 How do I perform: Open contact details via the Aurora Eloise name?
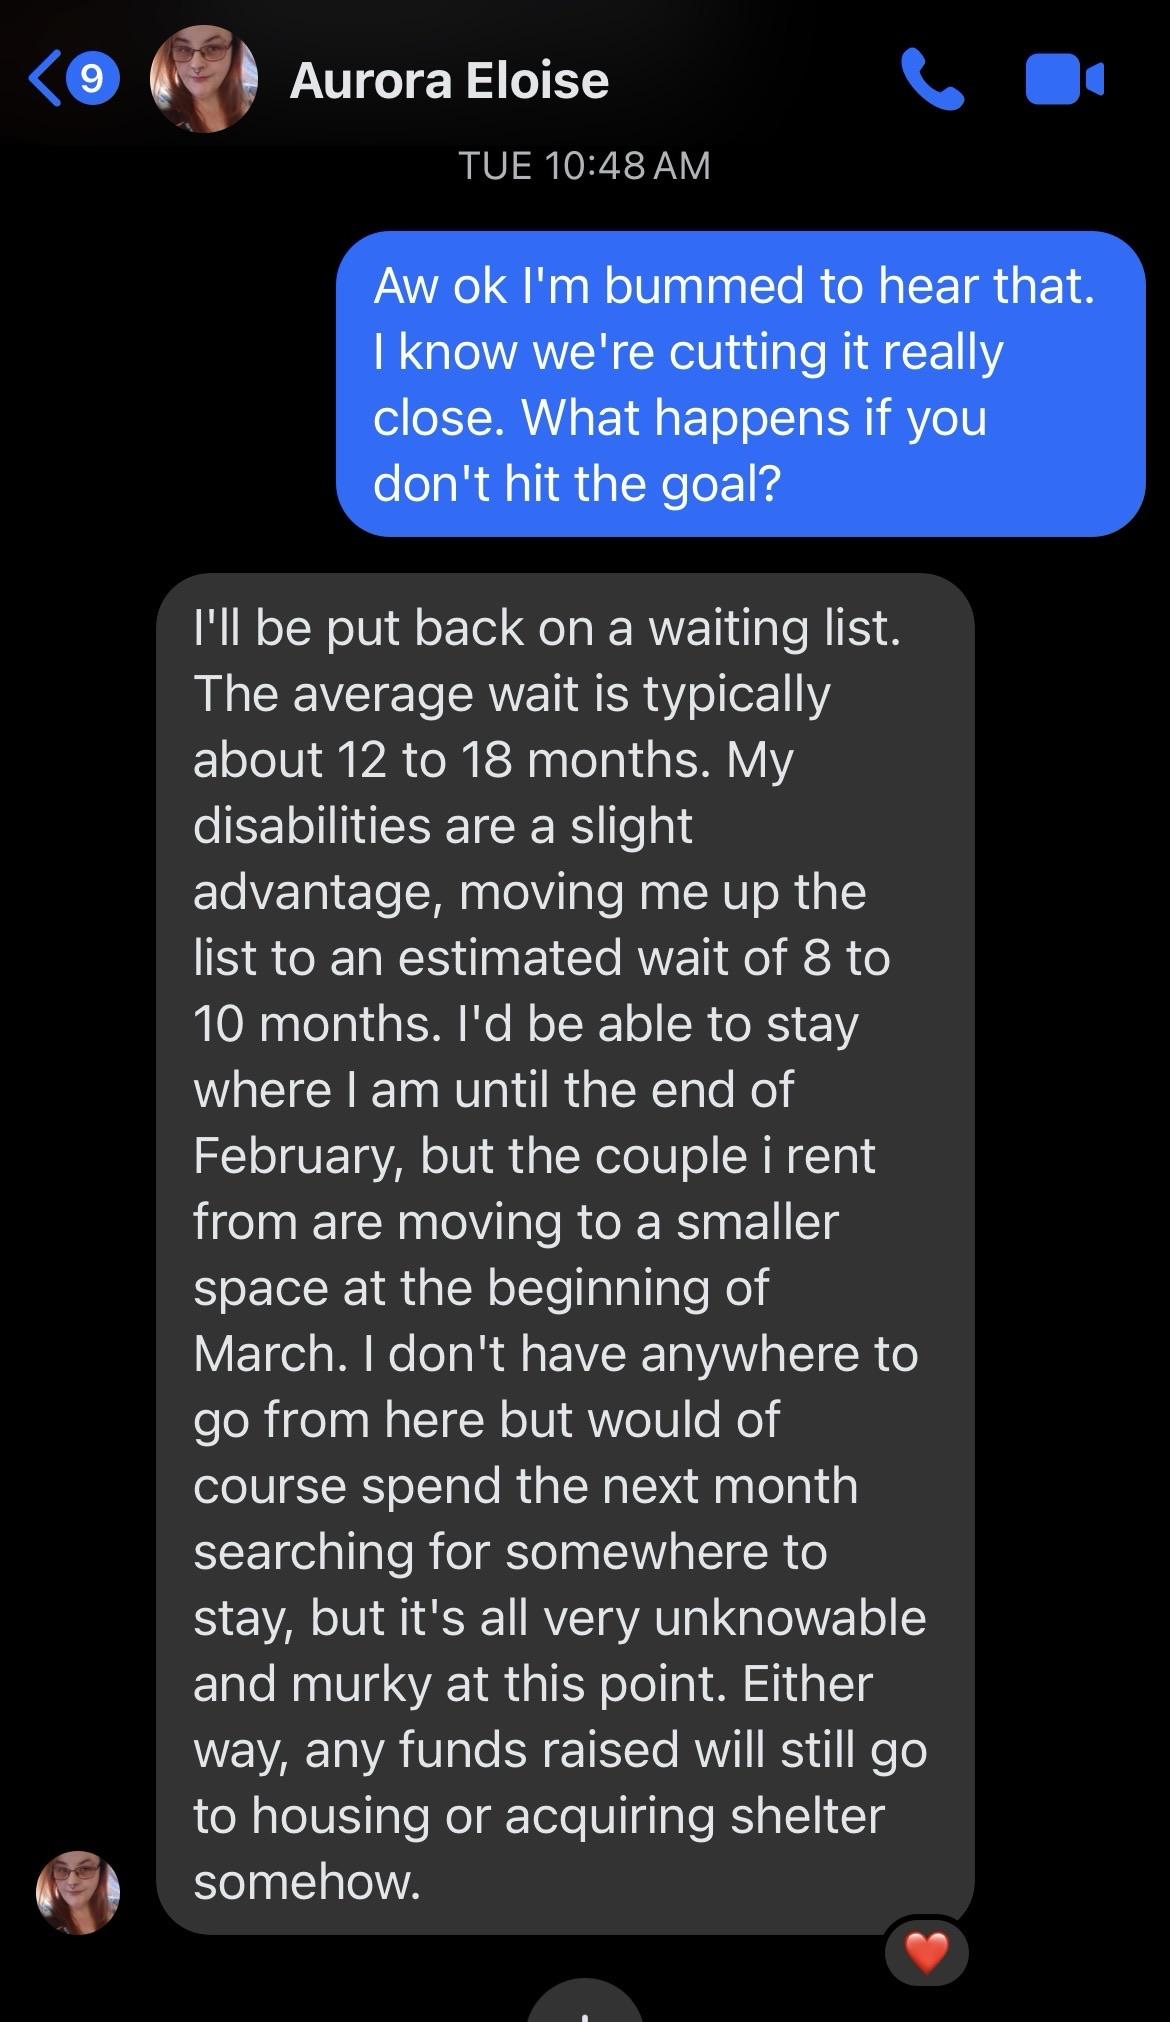(x=449, y=81)
